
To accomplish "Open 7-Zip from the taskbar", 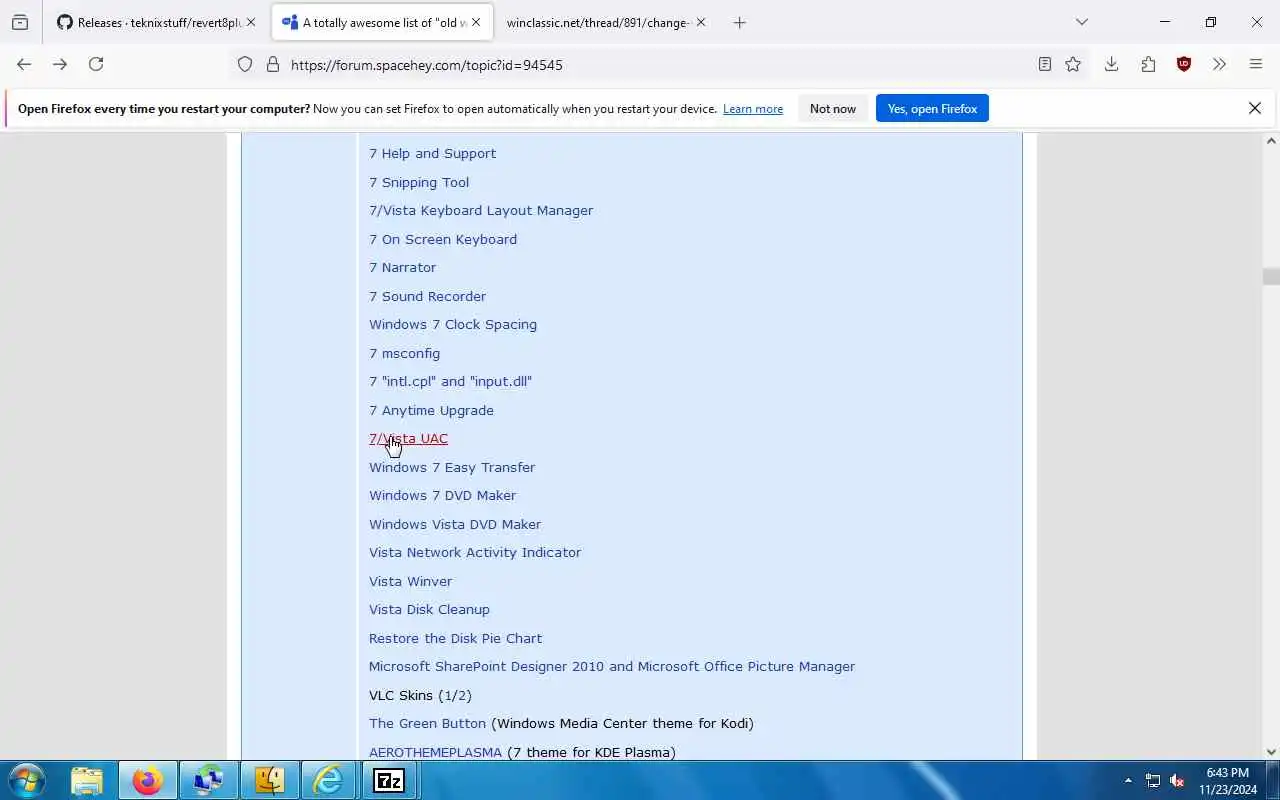I will click(389, 780).
